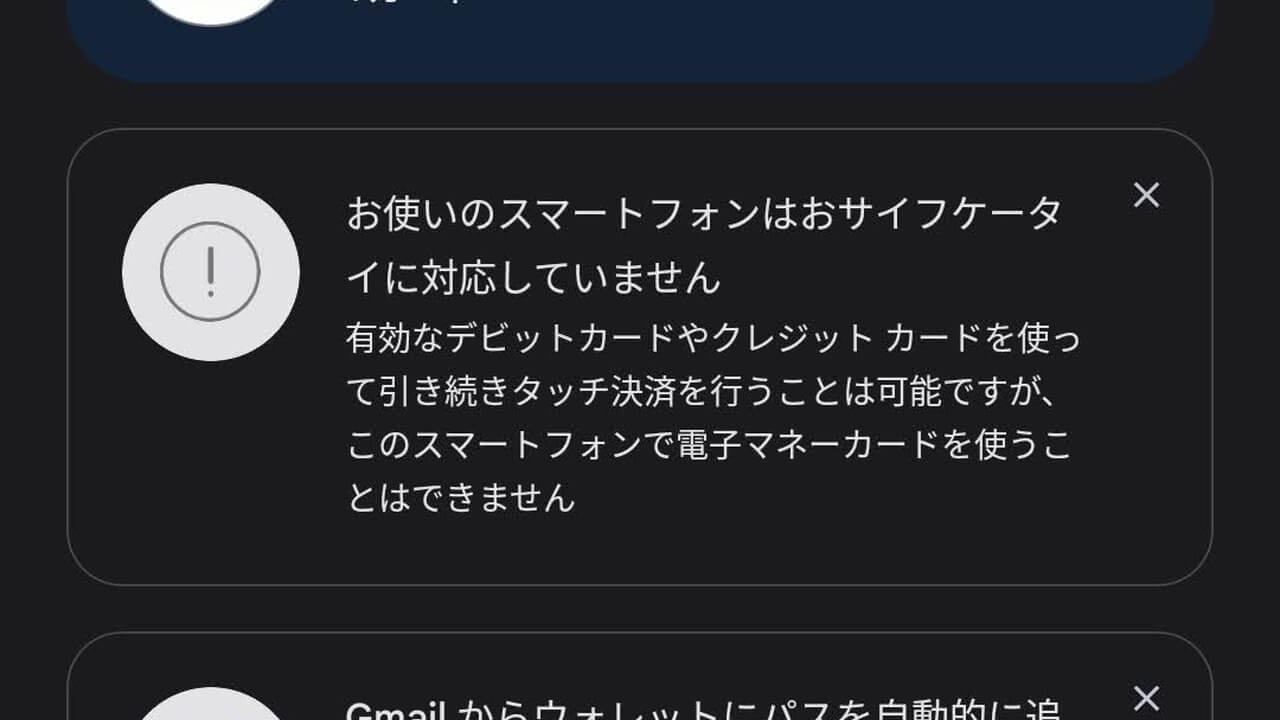This screenshot has height=720, width=1280.
Task: Tap the て引き続きタッチ決済を行う text line
Action: tap(705, 392)
